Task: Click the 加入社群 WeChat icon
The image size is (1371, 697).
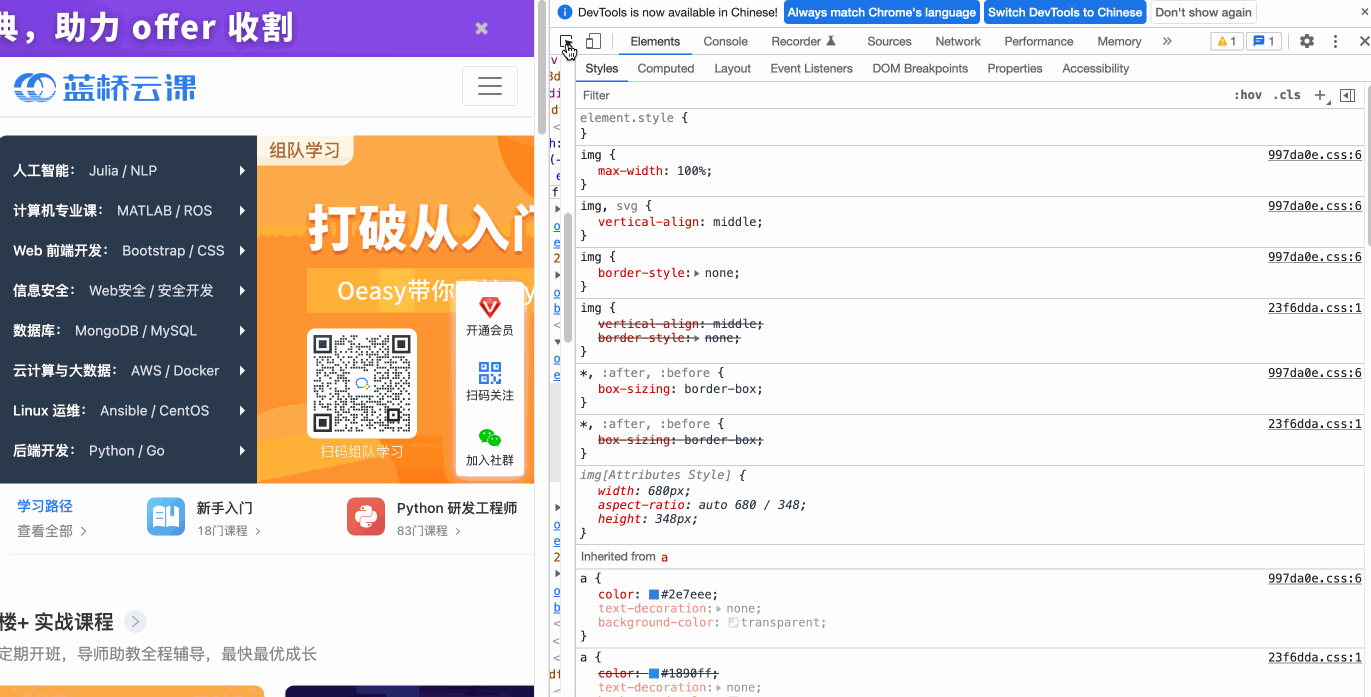Action: tap(490, 438)
